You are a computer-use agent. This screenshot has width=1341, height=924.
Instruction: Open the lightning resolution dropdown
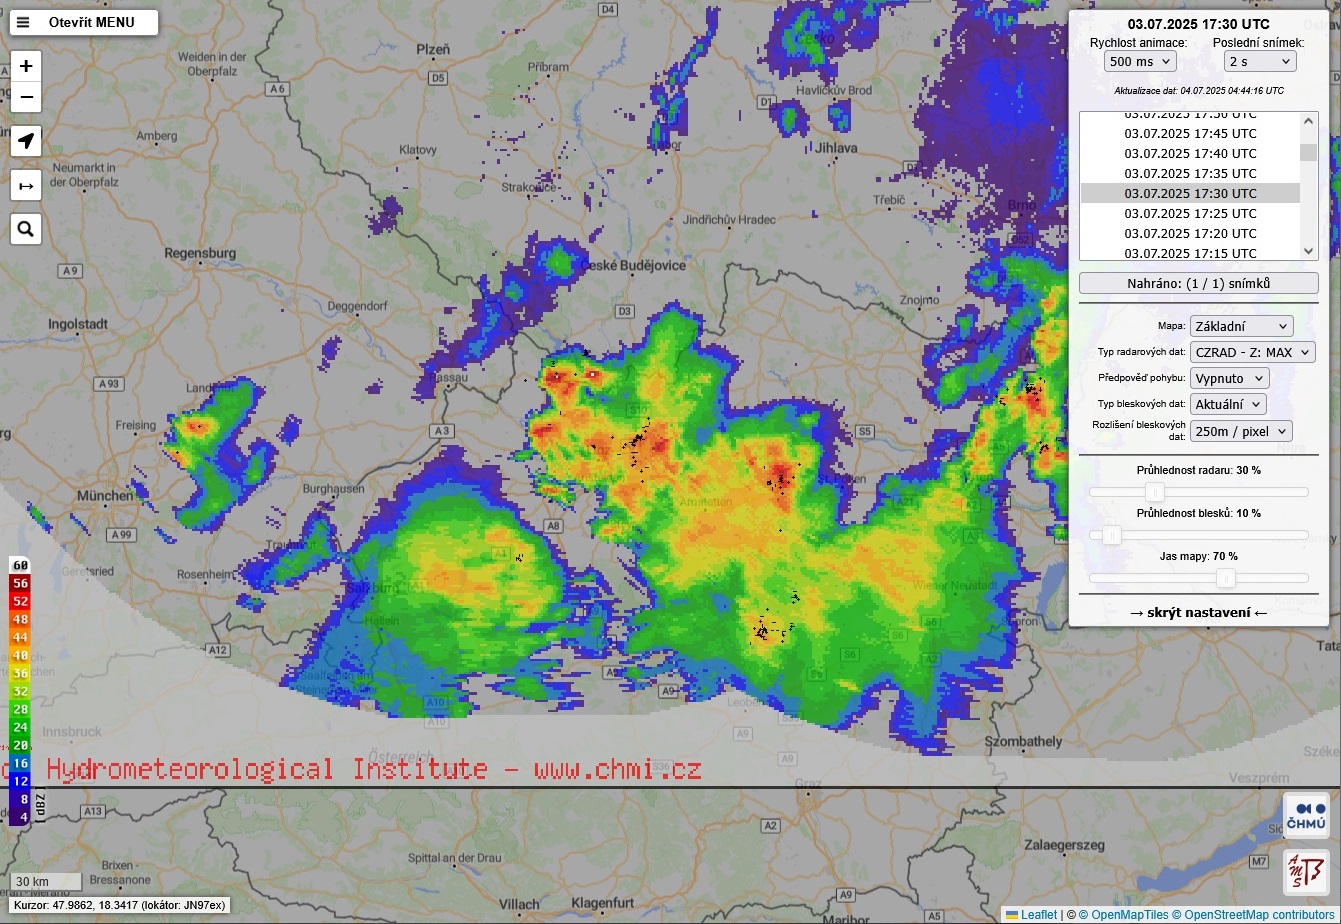[x=1241, y=431]
